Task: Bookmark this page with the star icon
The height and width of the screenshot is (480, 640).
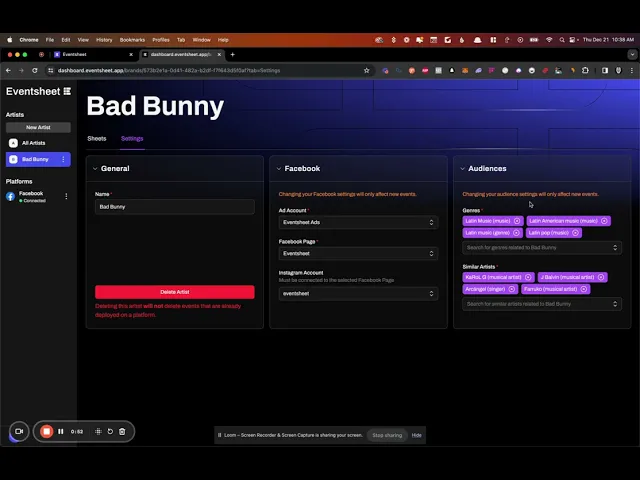Action: 367,71
